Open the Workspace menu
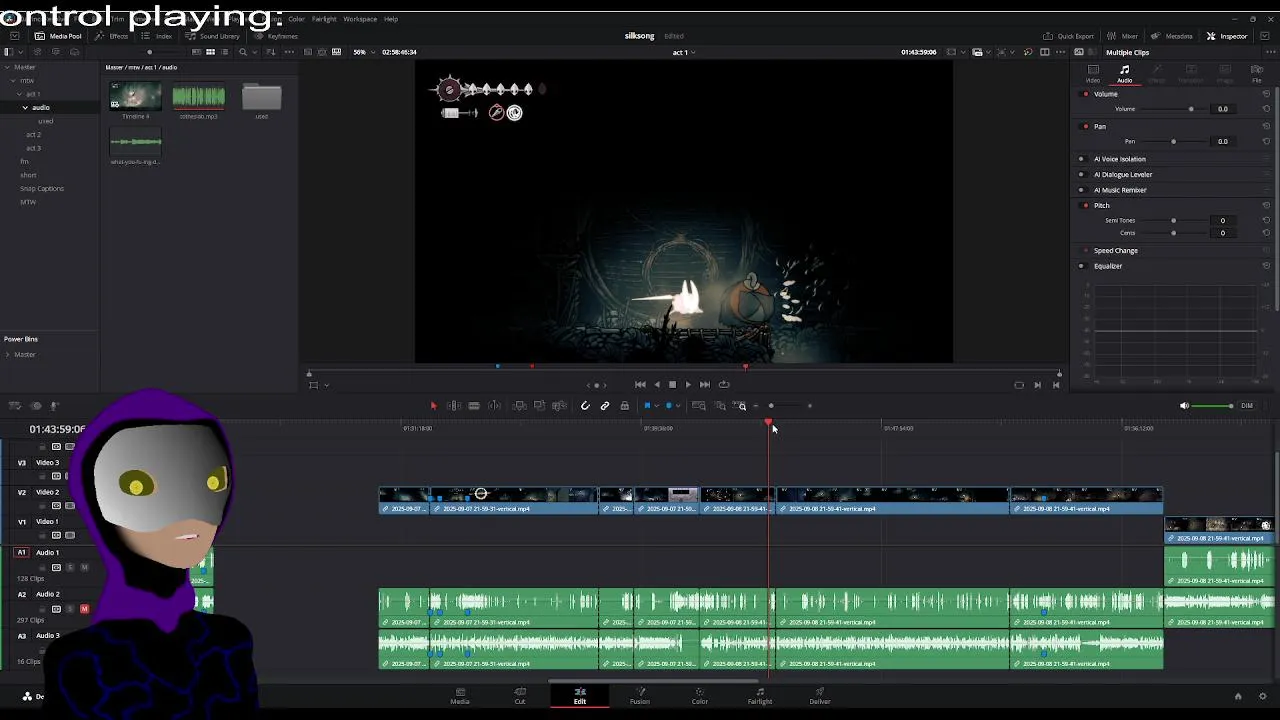Image resolution: width=1280 pixels, height=720 pixels. (x=360, y=19)
